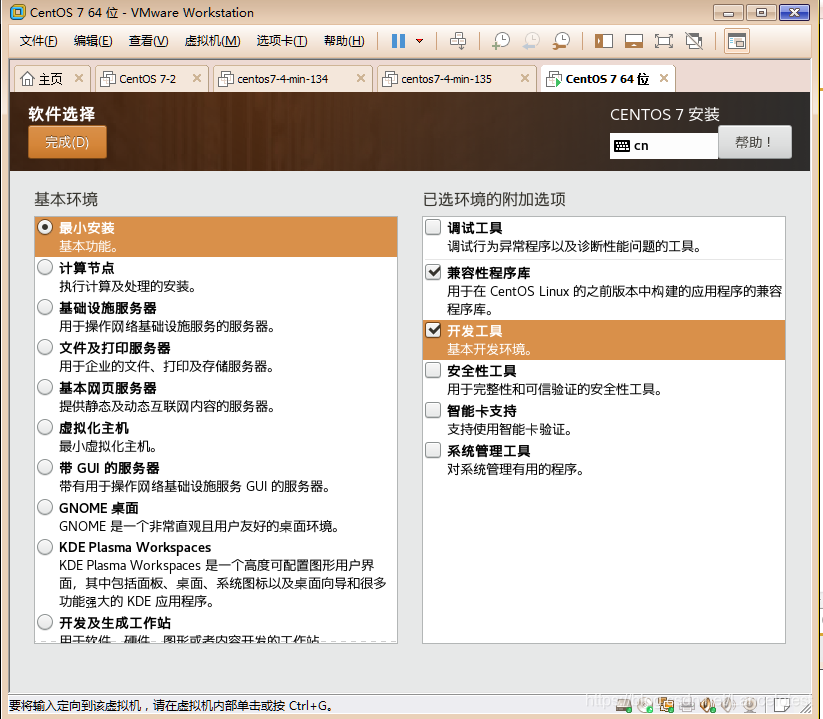
Task: Switch the VM to full screen mode
Action: (x=663, y=40)
